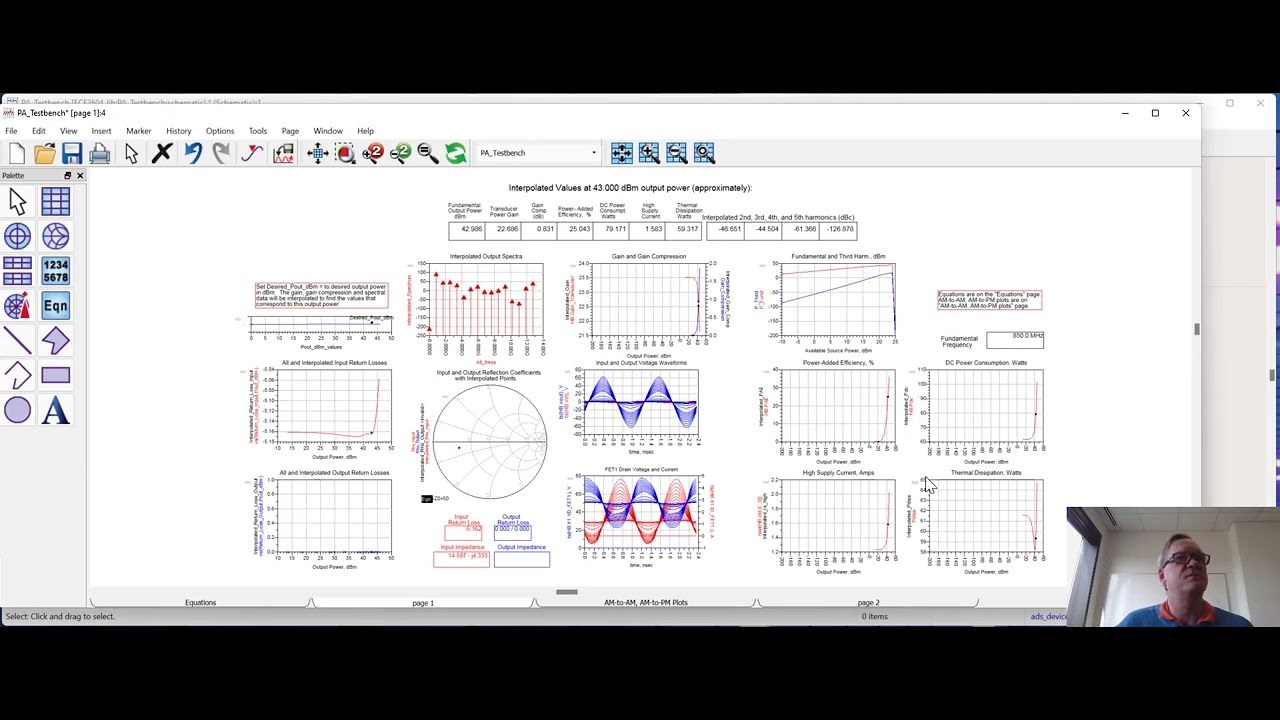Click the plot zoom-in icon

(649, 153)
